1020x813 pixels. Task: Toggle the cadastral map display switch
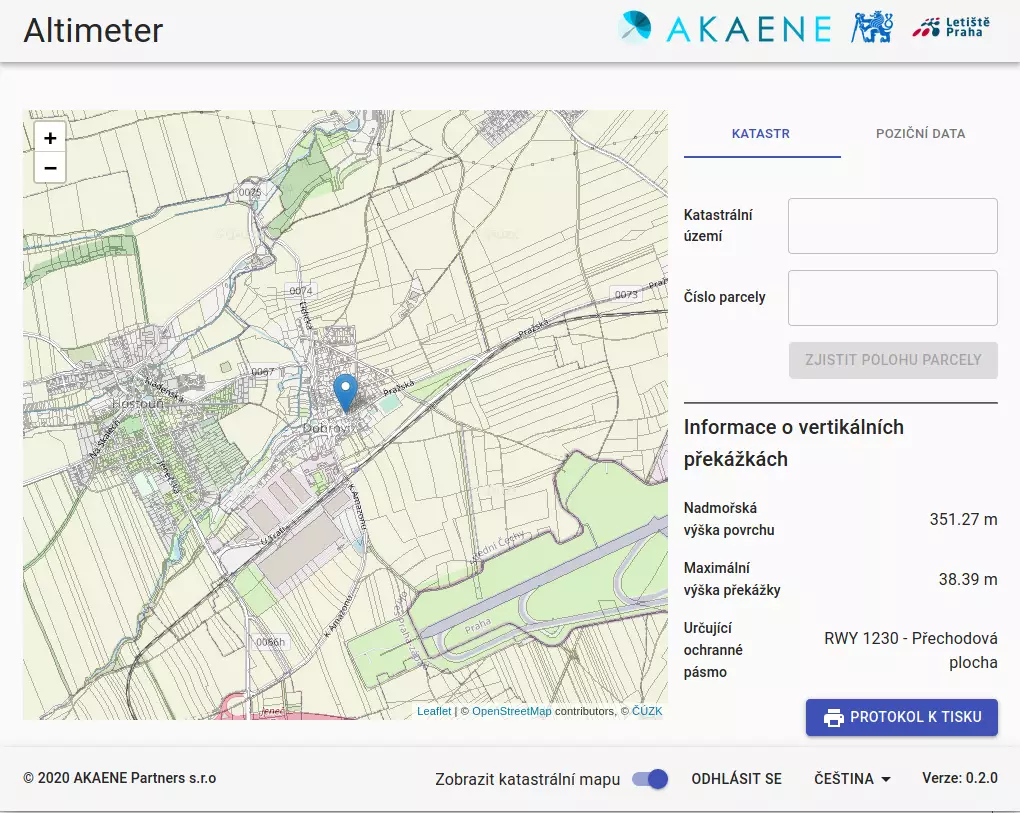point(650,779)
